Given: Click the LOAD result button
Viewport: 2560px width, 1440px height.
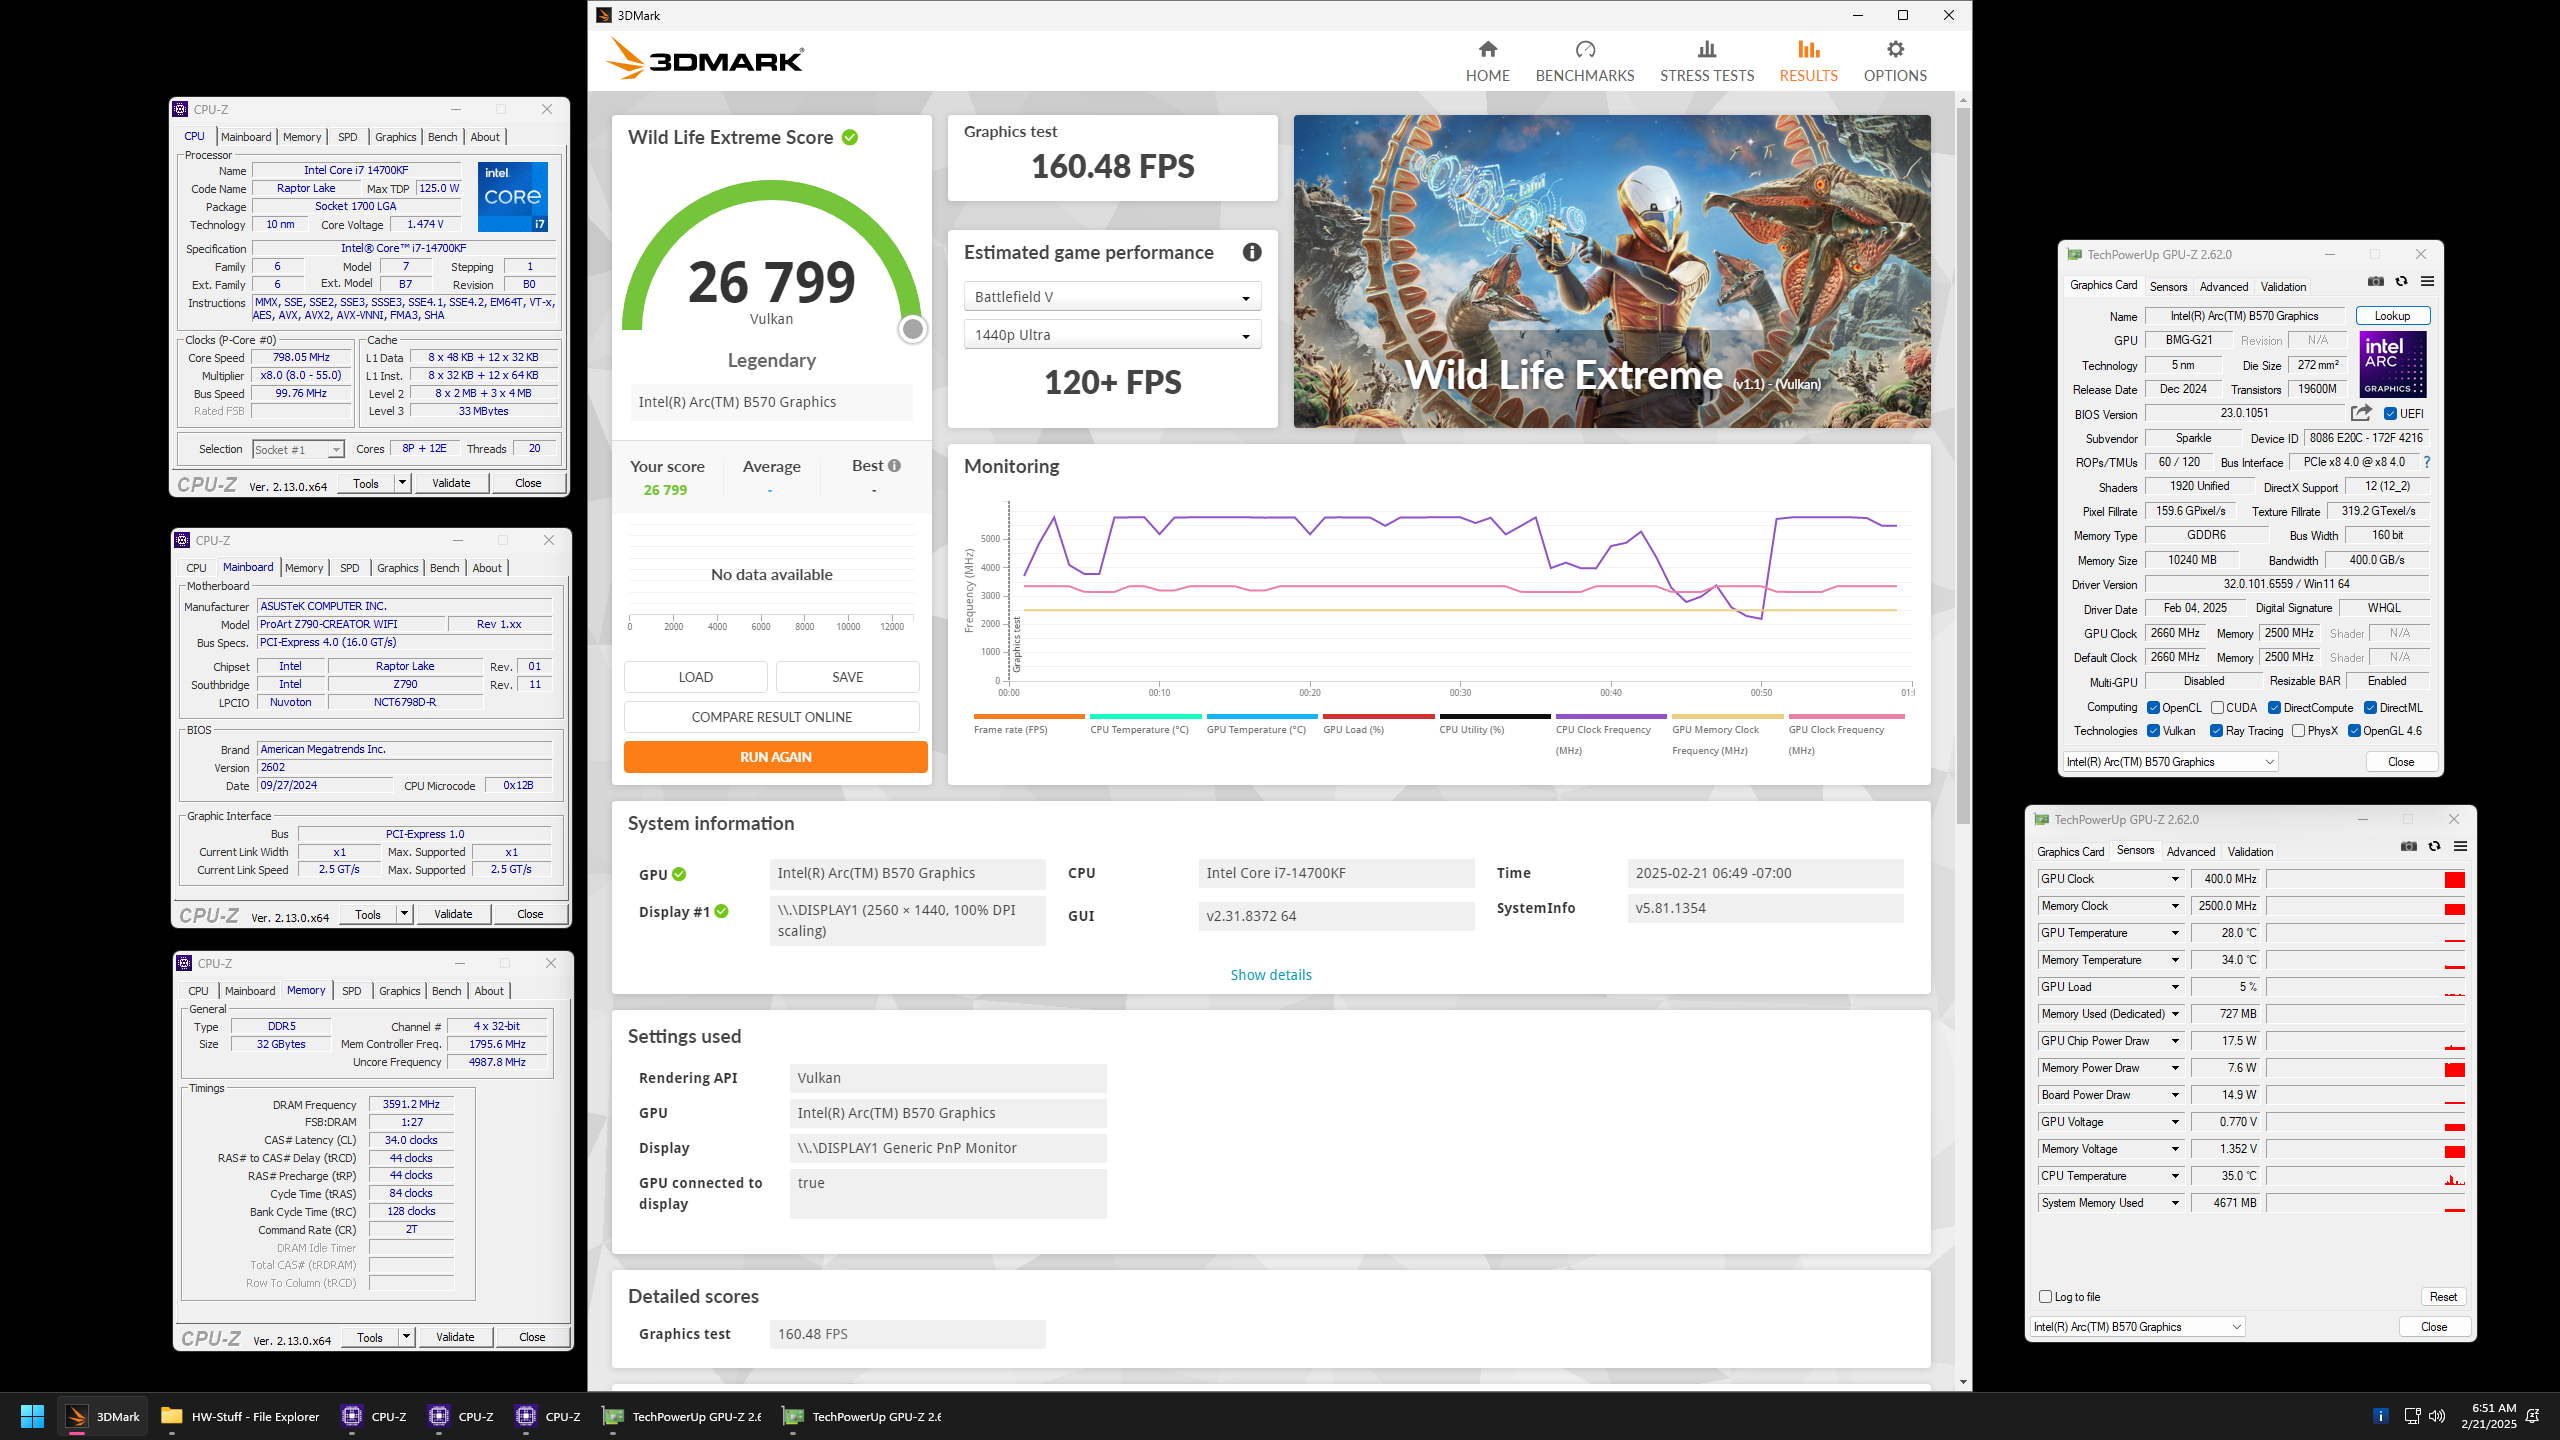Looking at the screenshot, I should click(695, 677).
